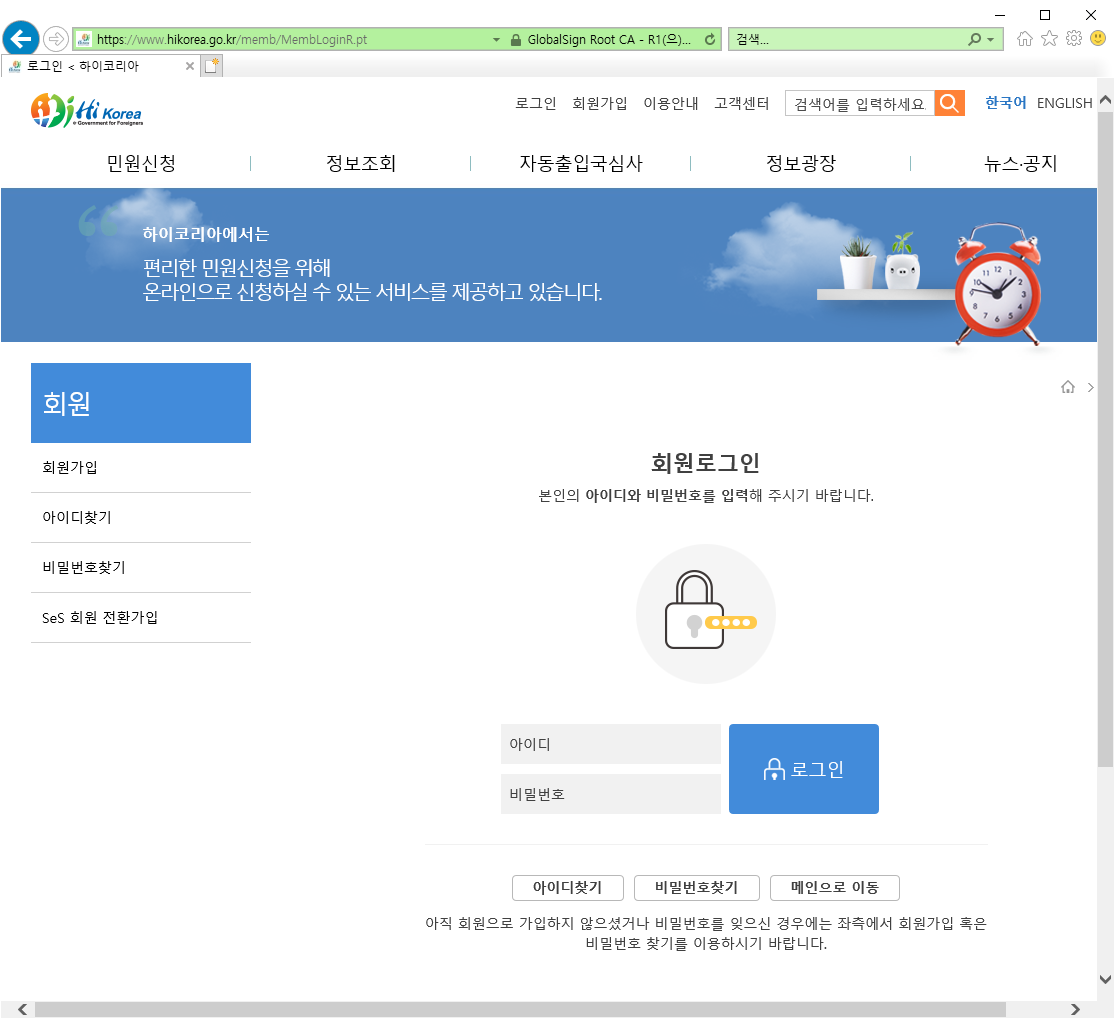Click the 아이디 input field
Screen dimensions: 1115x1019
click(x=611, y=745)
